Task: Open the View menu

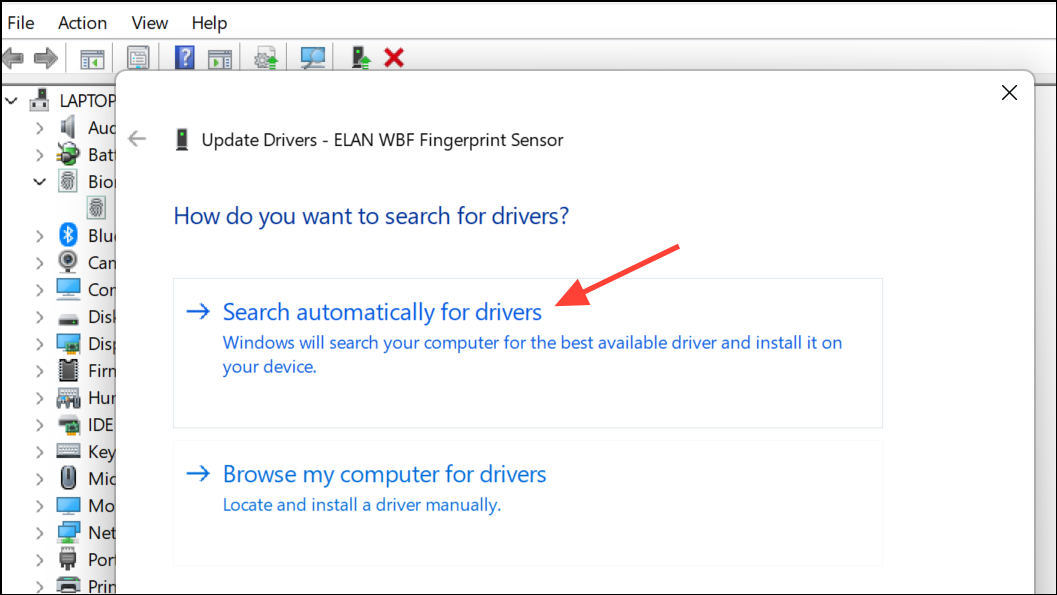Action: pyautogui.click(x=150, y=22)
